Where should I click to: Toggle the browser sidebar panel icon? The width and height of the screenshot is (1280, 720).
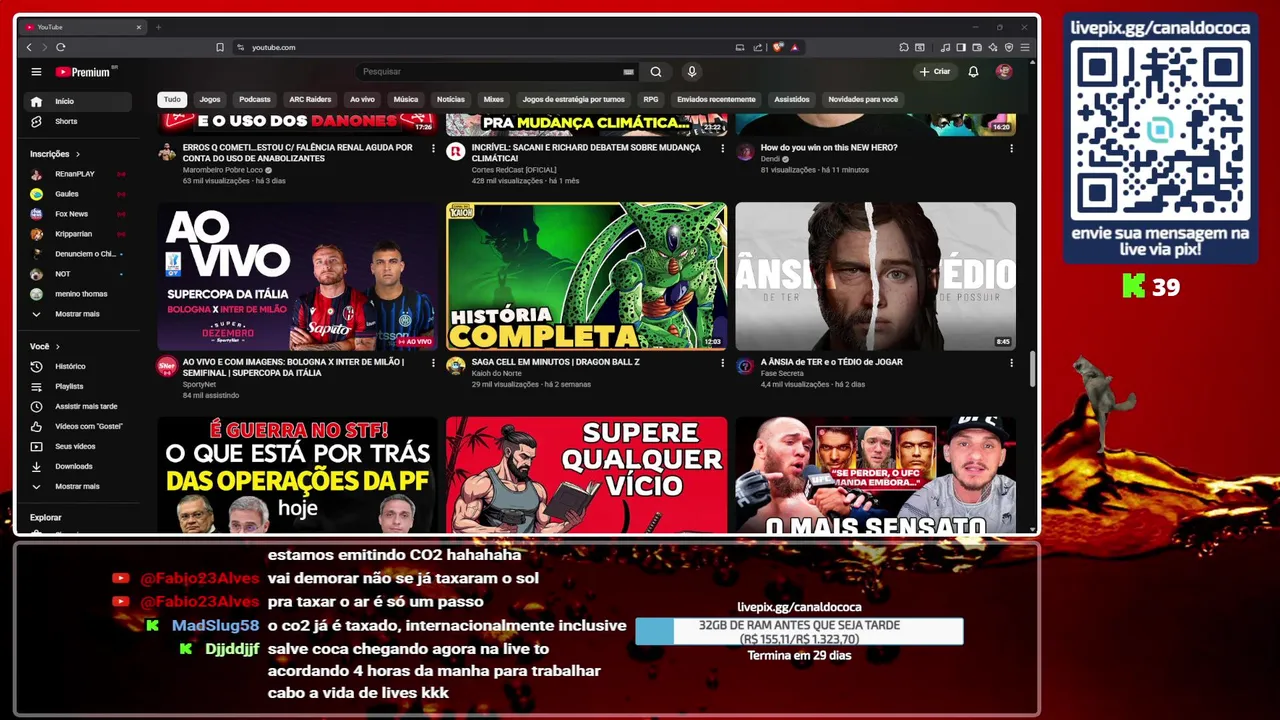pyautogui.click(x=961, y=47)
